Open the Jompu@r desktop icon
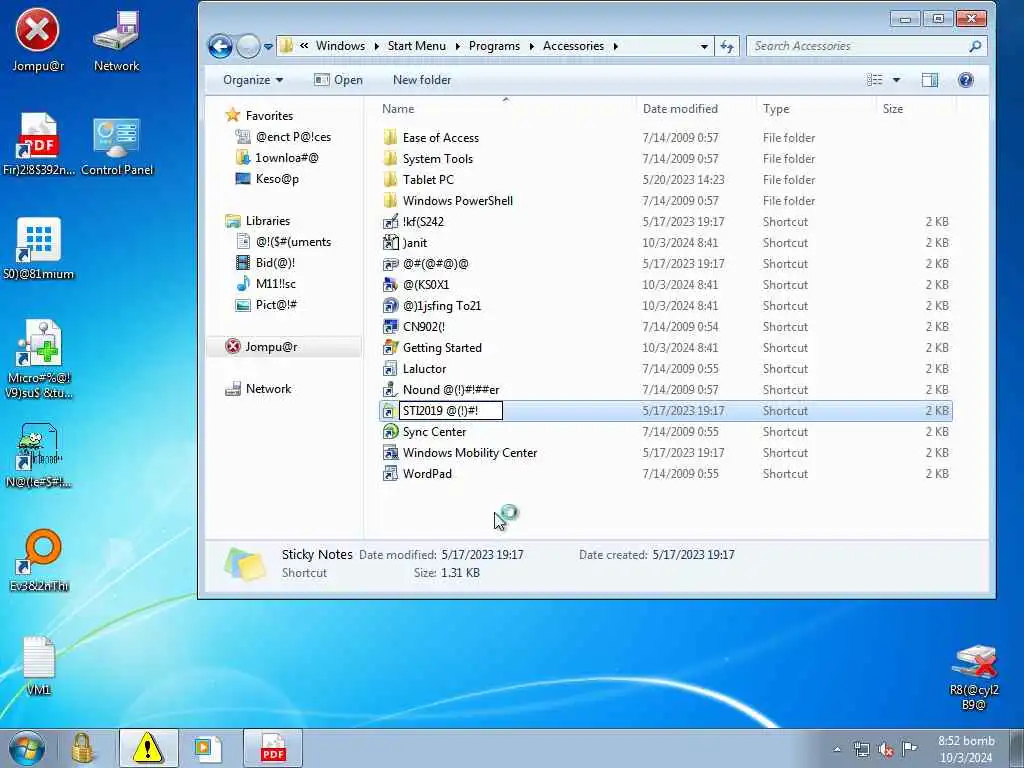 [38, 40]
